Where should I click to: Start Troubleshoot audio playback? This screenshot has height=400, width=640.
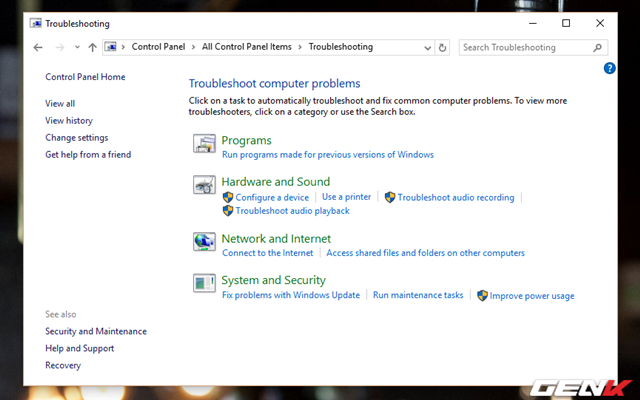(292, 211)
